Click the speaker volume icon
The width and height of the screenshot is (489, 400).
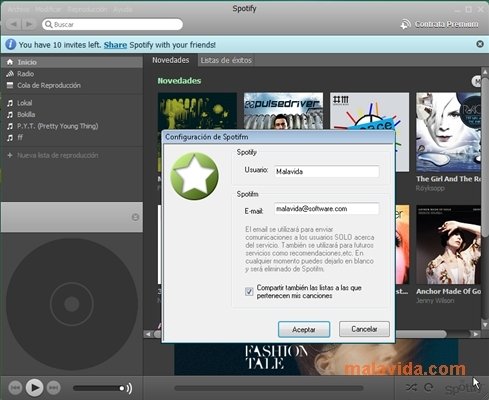(x=129, y=388)
